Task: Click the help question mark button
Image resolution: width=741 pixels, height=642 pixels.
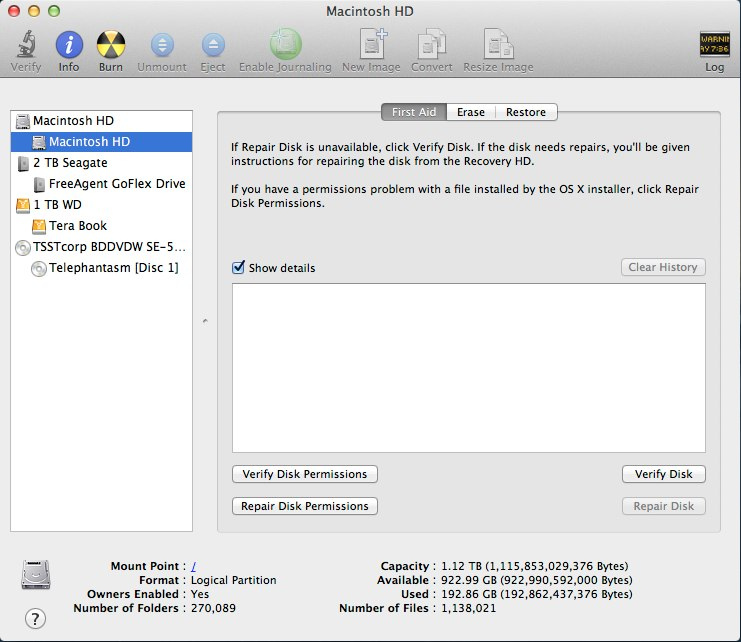Action: click(35, 618)
